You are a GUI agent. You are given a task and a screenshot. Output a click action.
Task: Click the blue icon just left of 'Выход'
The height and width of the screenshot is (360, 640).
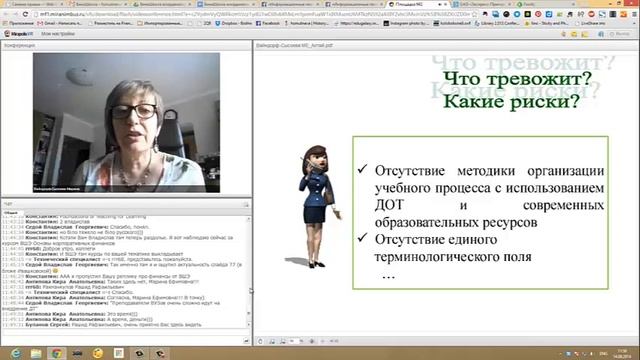click(x=601, y=34)
